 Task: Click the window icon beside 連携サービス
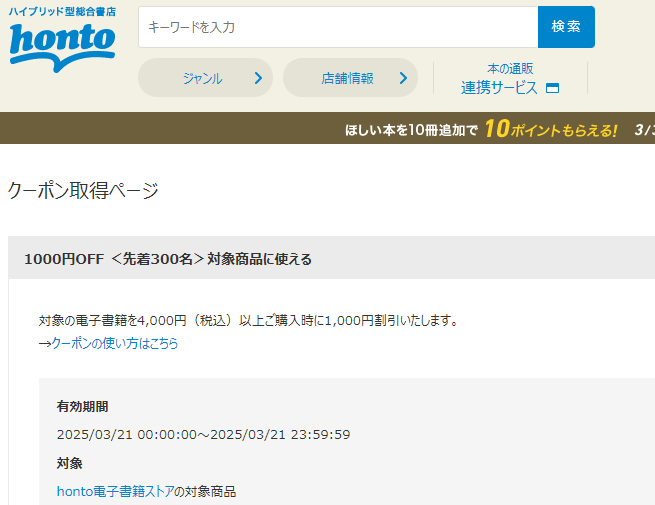pos(552,88)
